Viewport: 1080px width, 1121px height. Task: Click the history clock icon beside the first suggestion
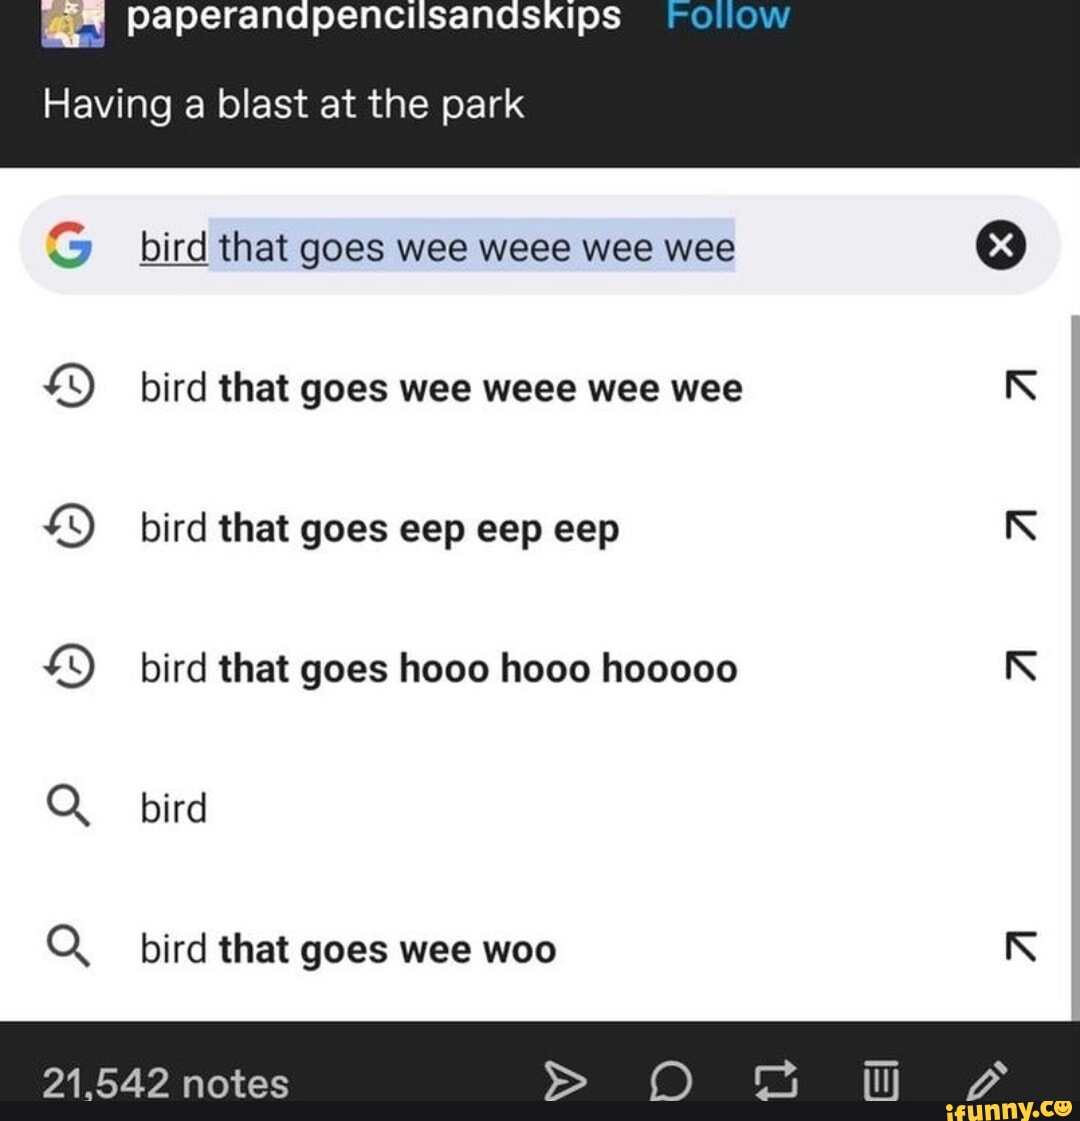click(x=67, y=387)
